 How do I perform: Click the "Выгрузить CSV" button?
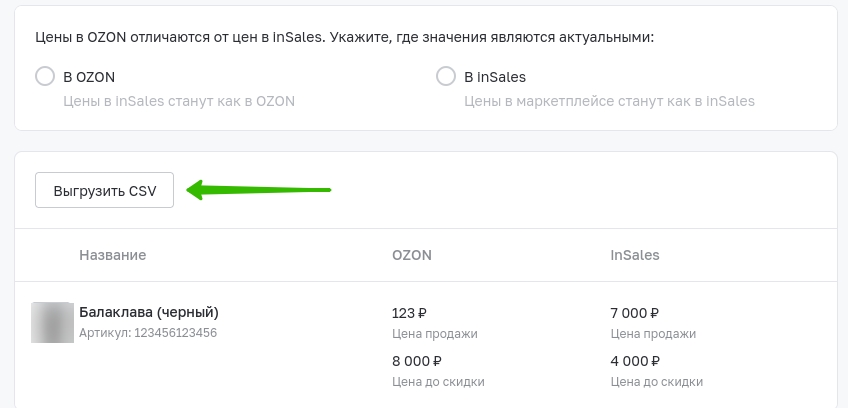click(104, 190)
